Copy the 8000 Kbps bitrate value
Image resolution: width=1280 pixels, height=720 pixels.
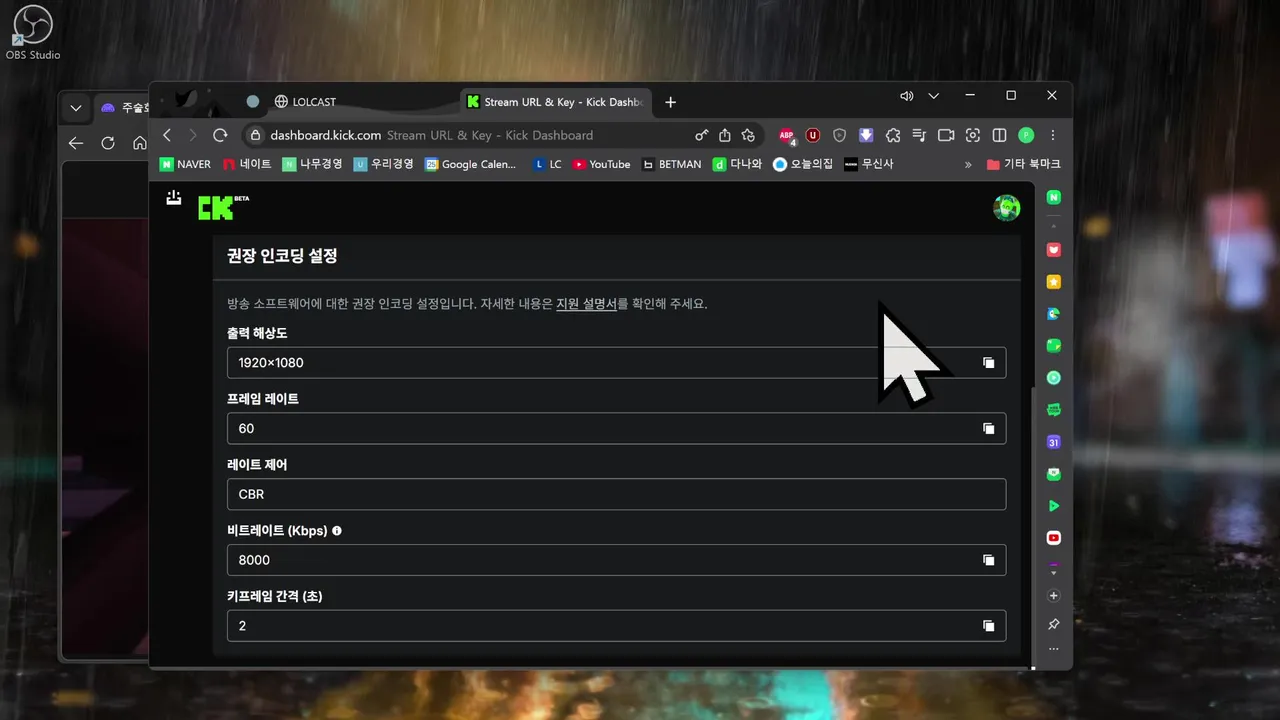click(988, 561)
